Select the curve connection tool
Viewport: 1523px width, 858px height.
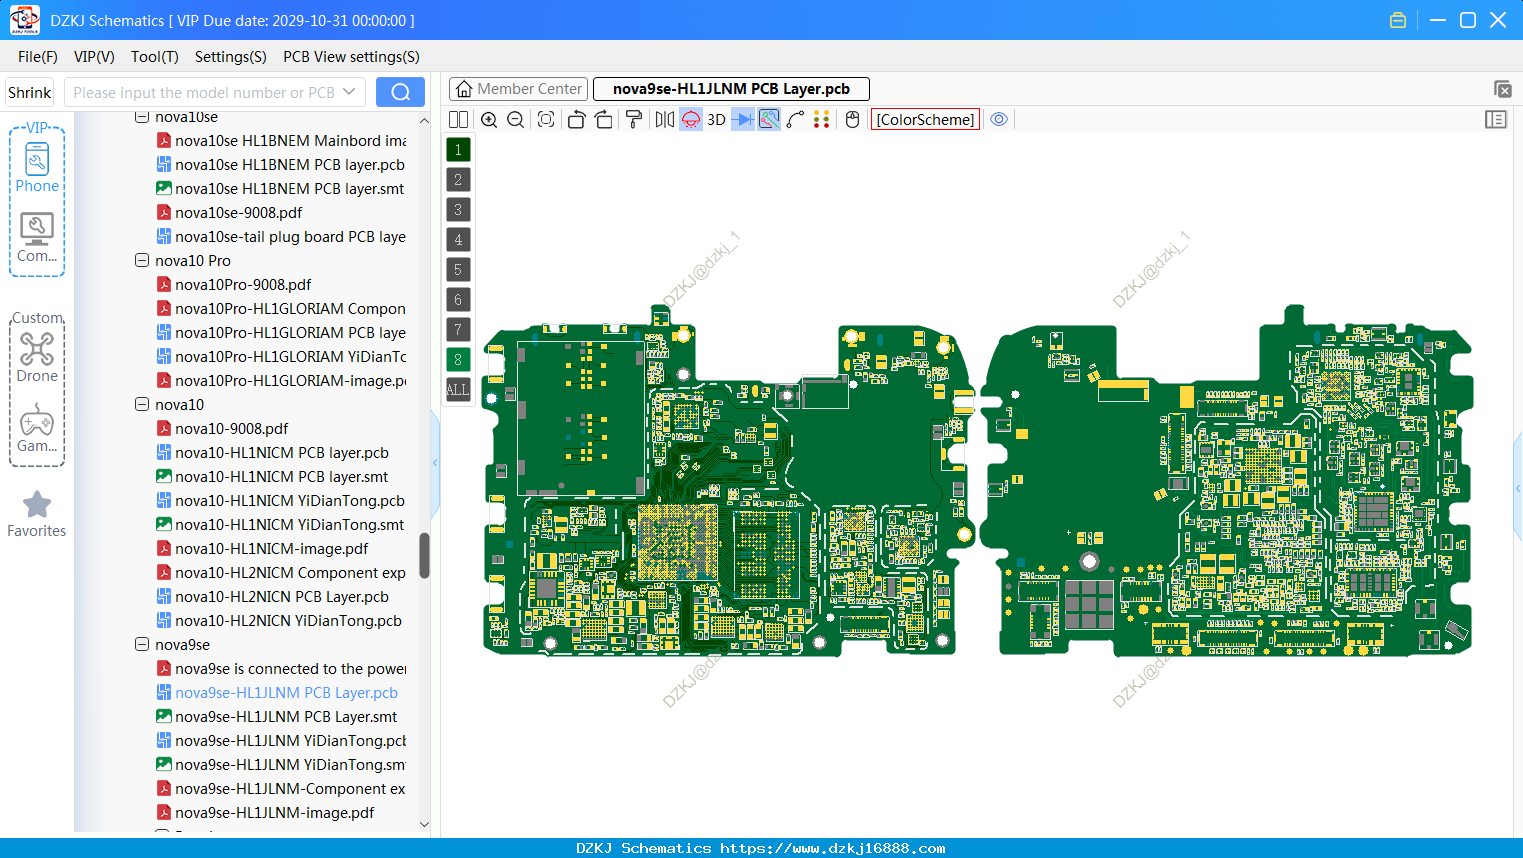tap(796, 120)
